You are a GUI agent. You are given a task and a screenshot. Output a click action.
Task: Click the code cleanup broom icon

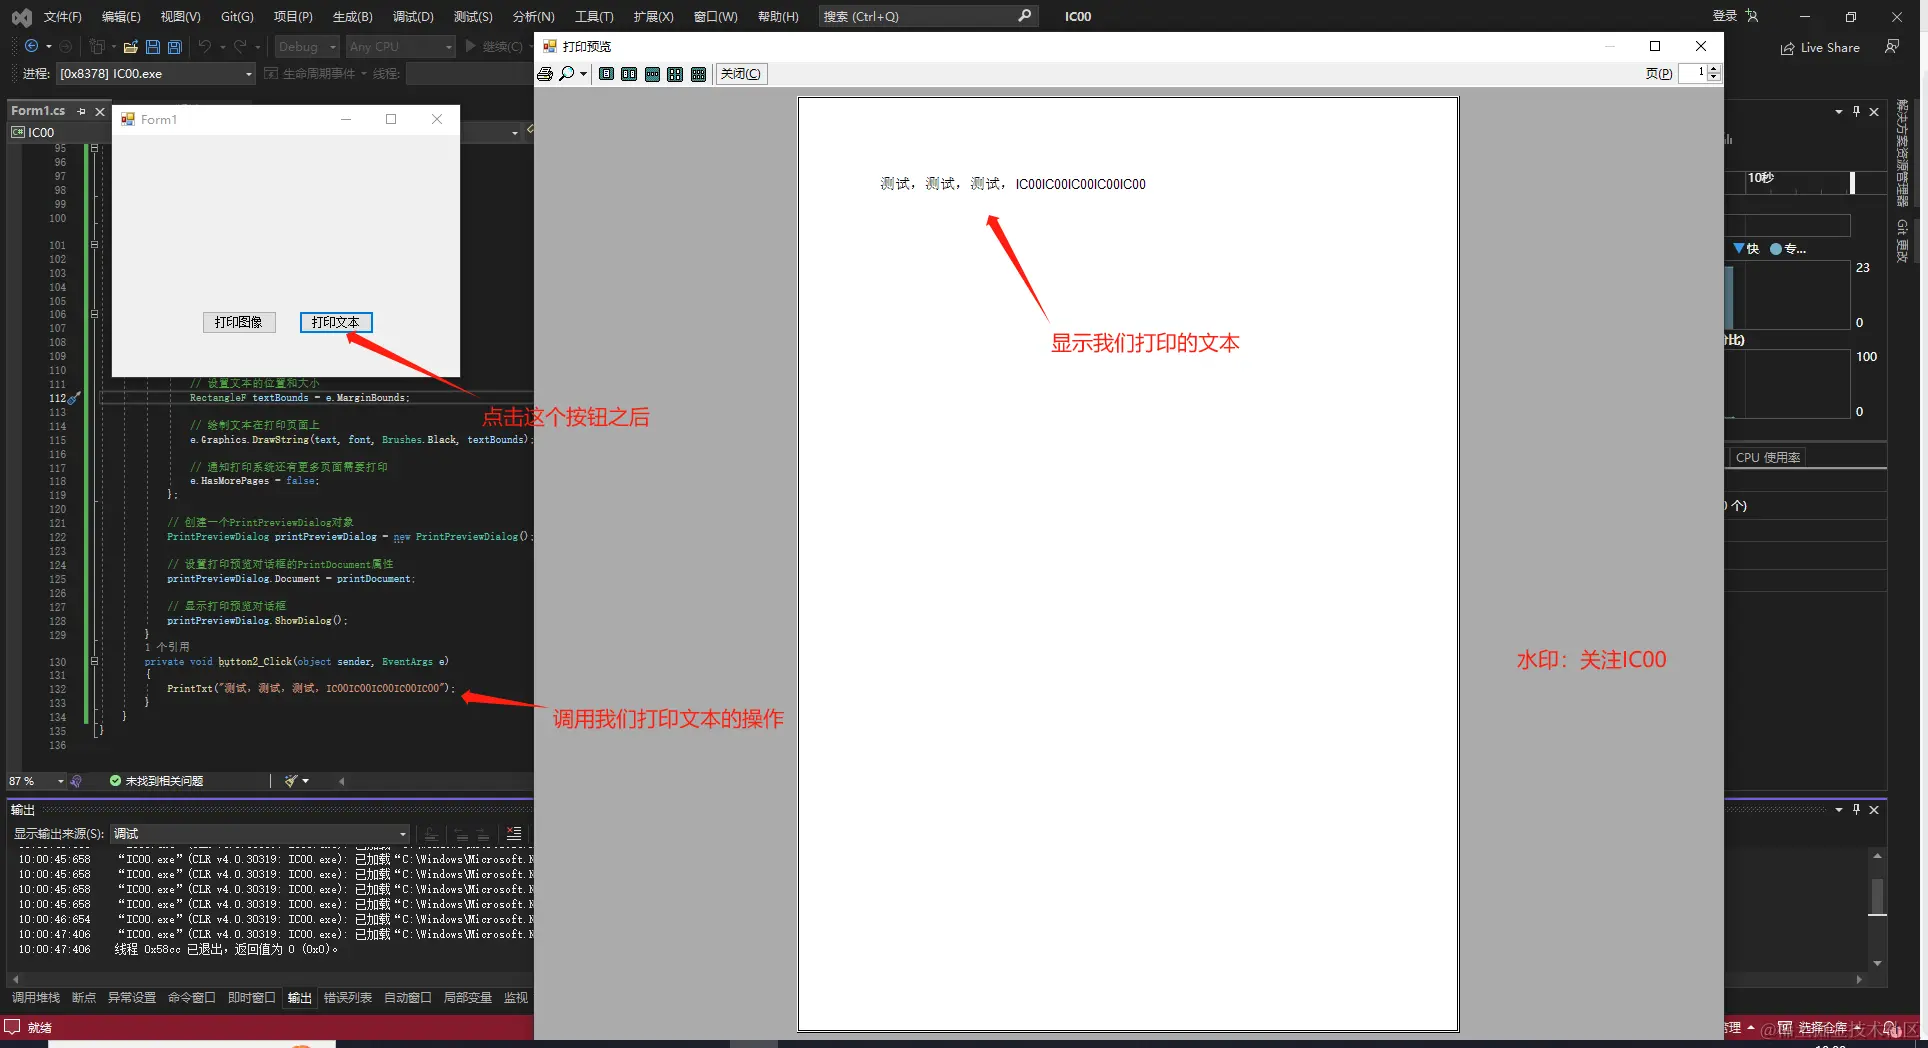(290, 781)
